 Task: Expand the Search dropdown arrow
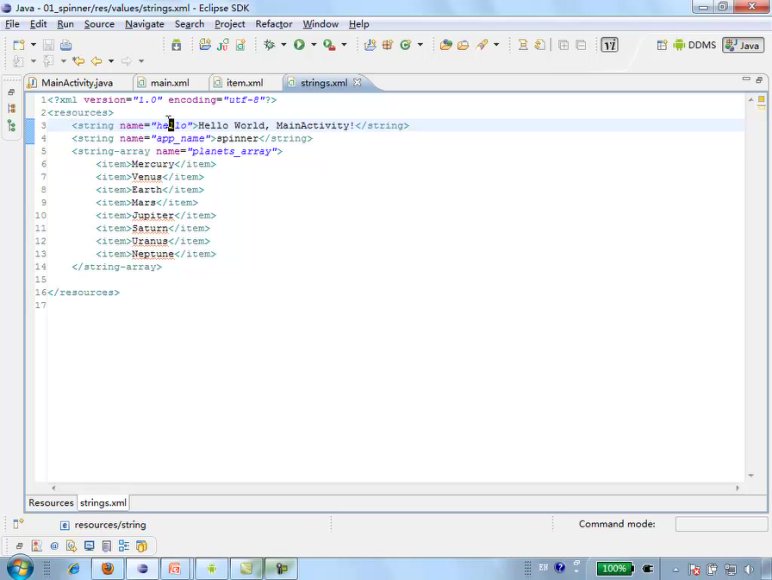click(496, 45)
